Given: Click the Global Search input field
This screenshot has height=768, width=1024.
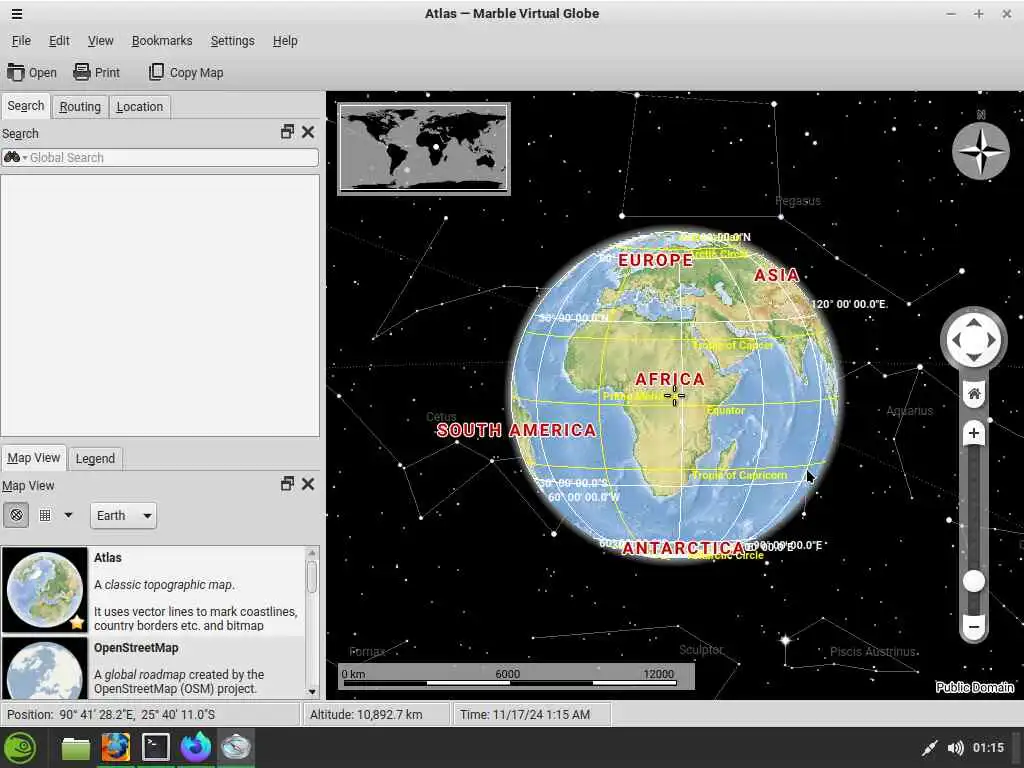Looking at the screenshot, I should coord(160,157).
